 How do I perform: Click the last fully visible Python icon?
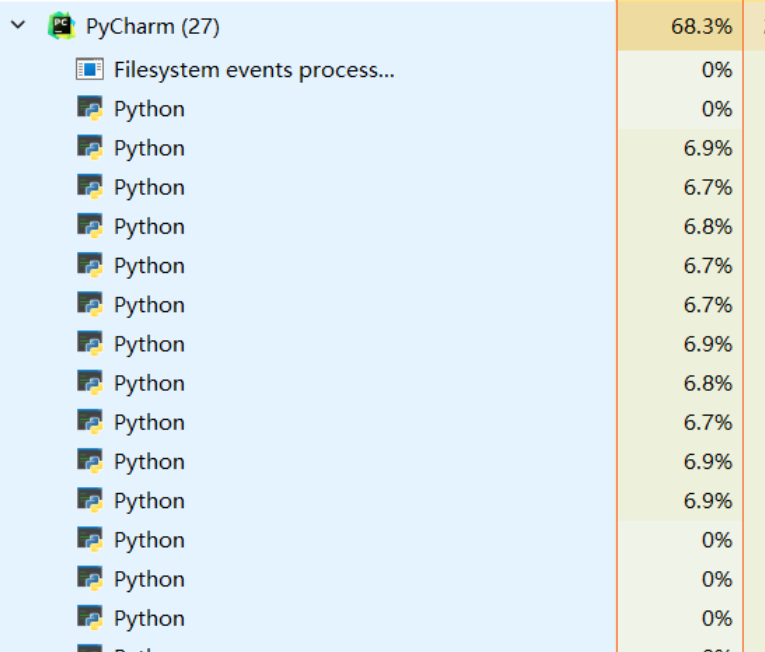(x=90, y=618)
